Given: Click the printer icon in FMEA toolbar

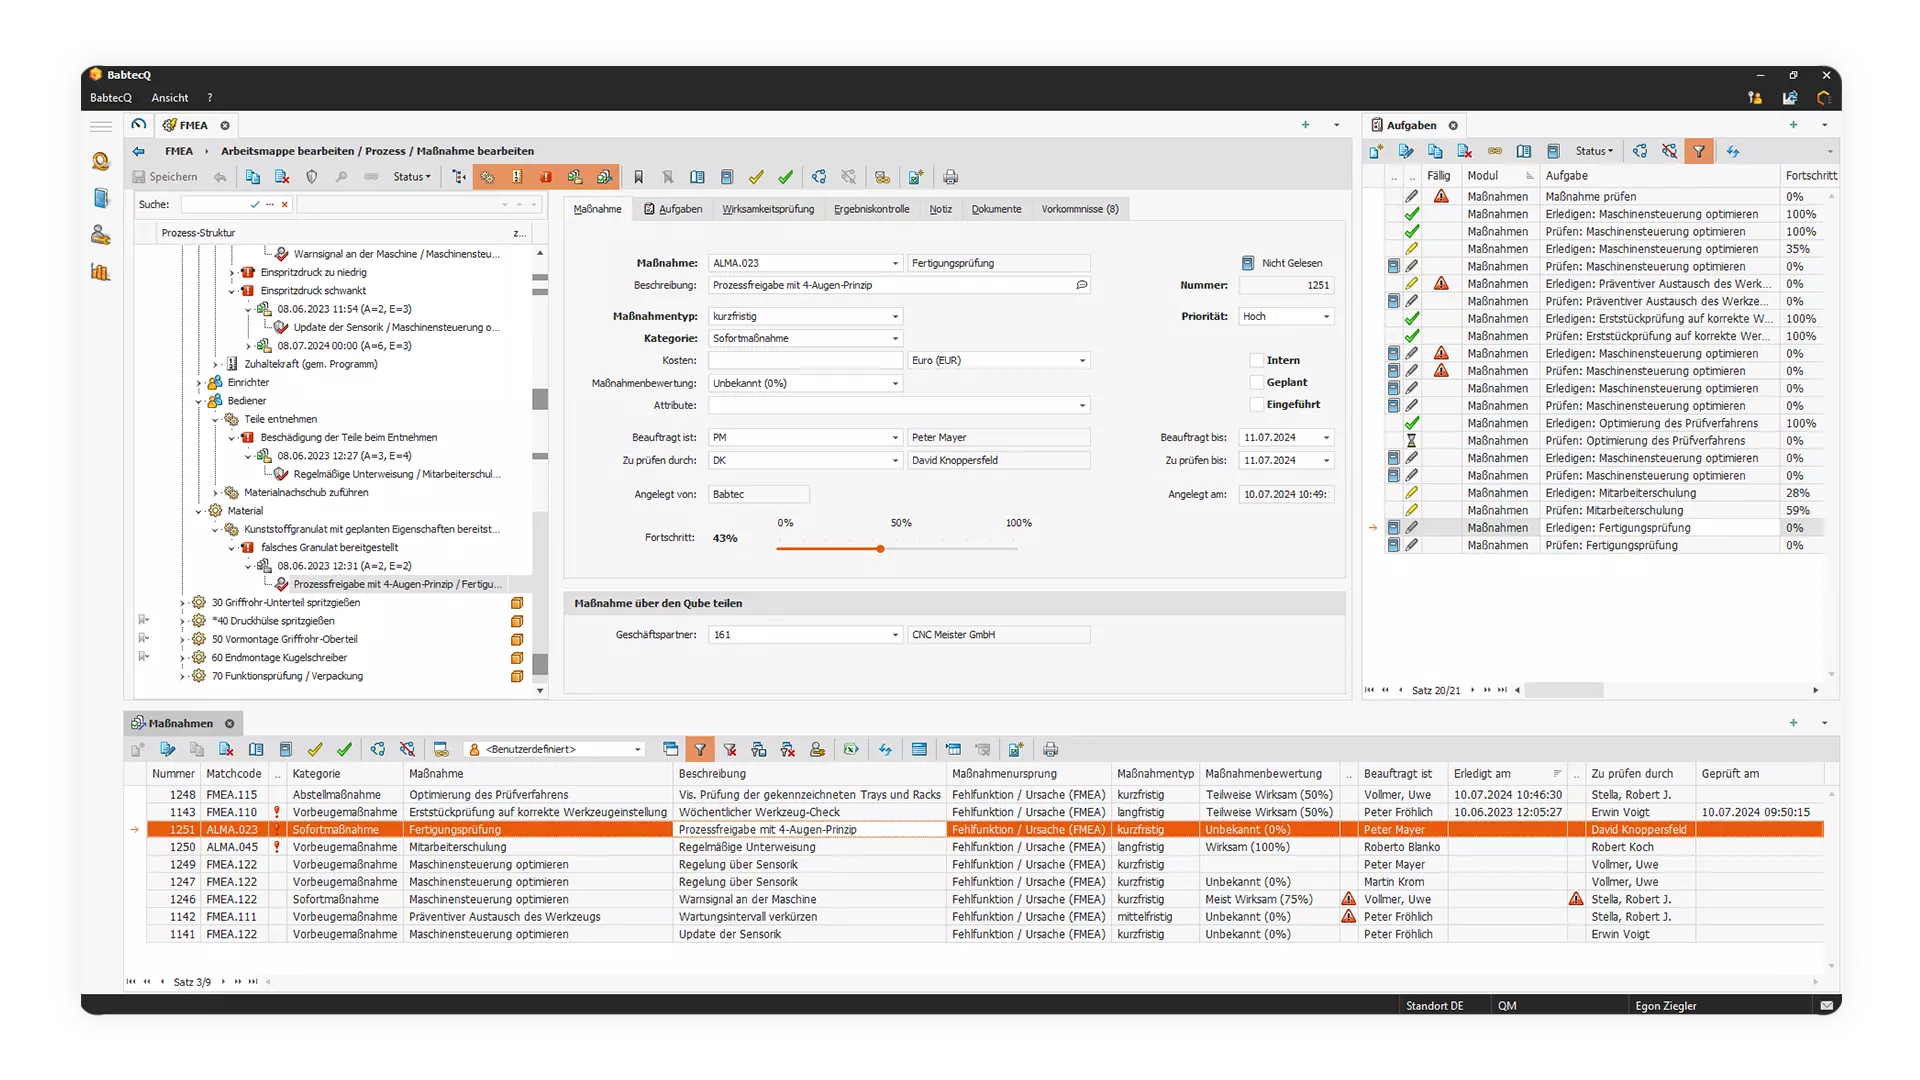Looking at the screenshot, I should (x=950, y=177).
